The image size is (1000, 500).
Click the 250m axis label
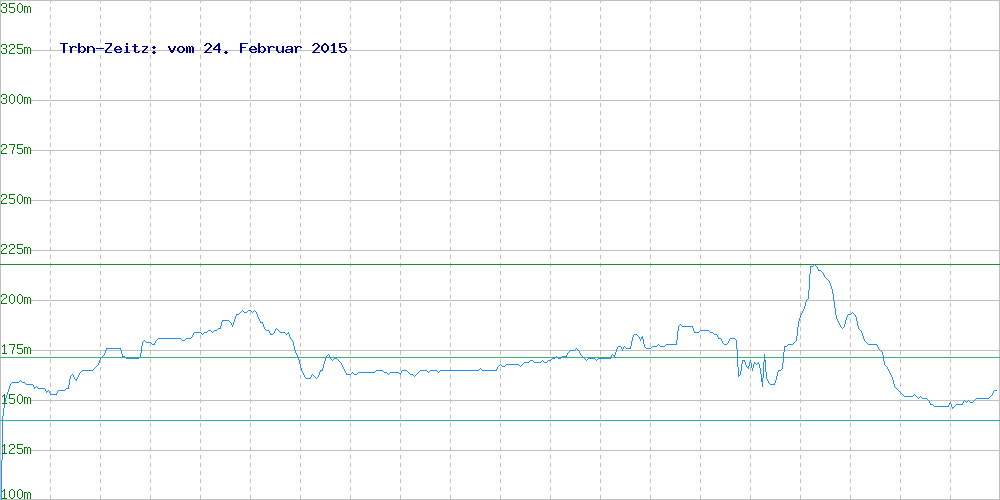point(17,200)
